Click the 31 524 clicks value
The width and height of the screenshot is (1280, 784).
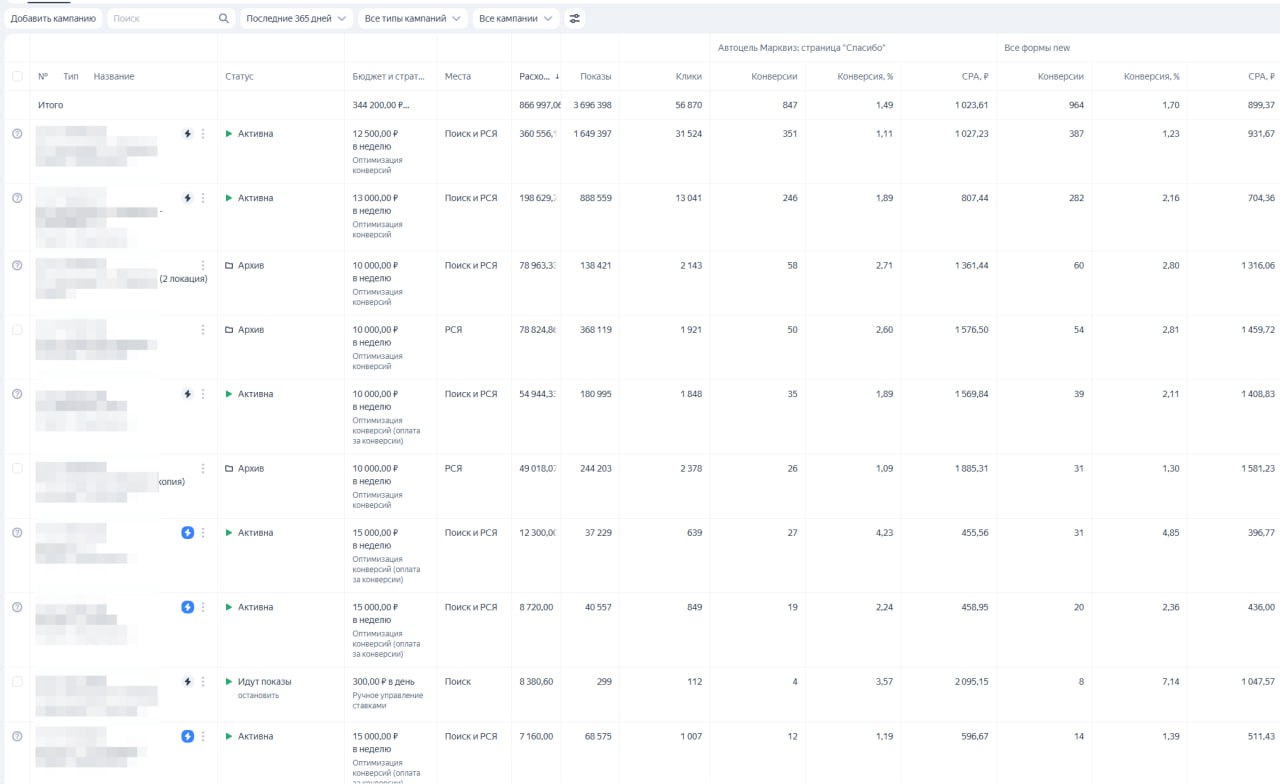[689, 133]
